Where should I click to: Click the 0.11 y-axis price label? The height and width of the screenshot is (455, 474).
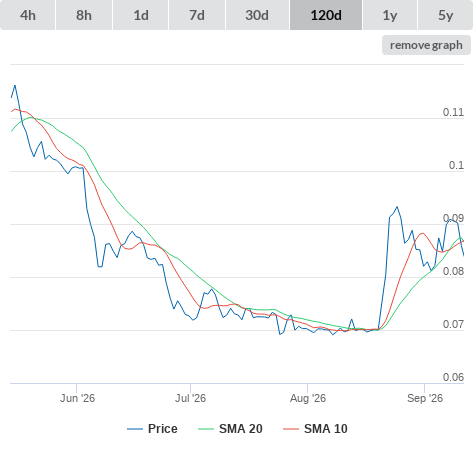pyautogui.click(x=453, y=112)
